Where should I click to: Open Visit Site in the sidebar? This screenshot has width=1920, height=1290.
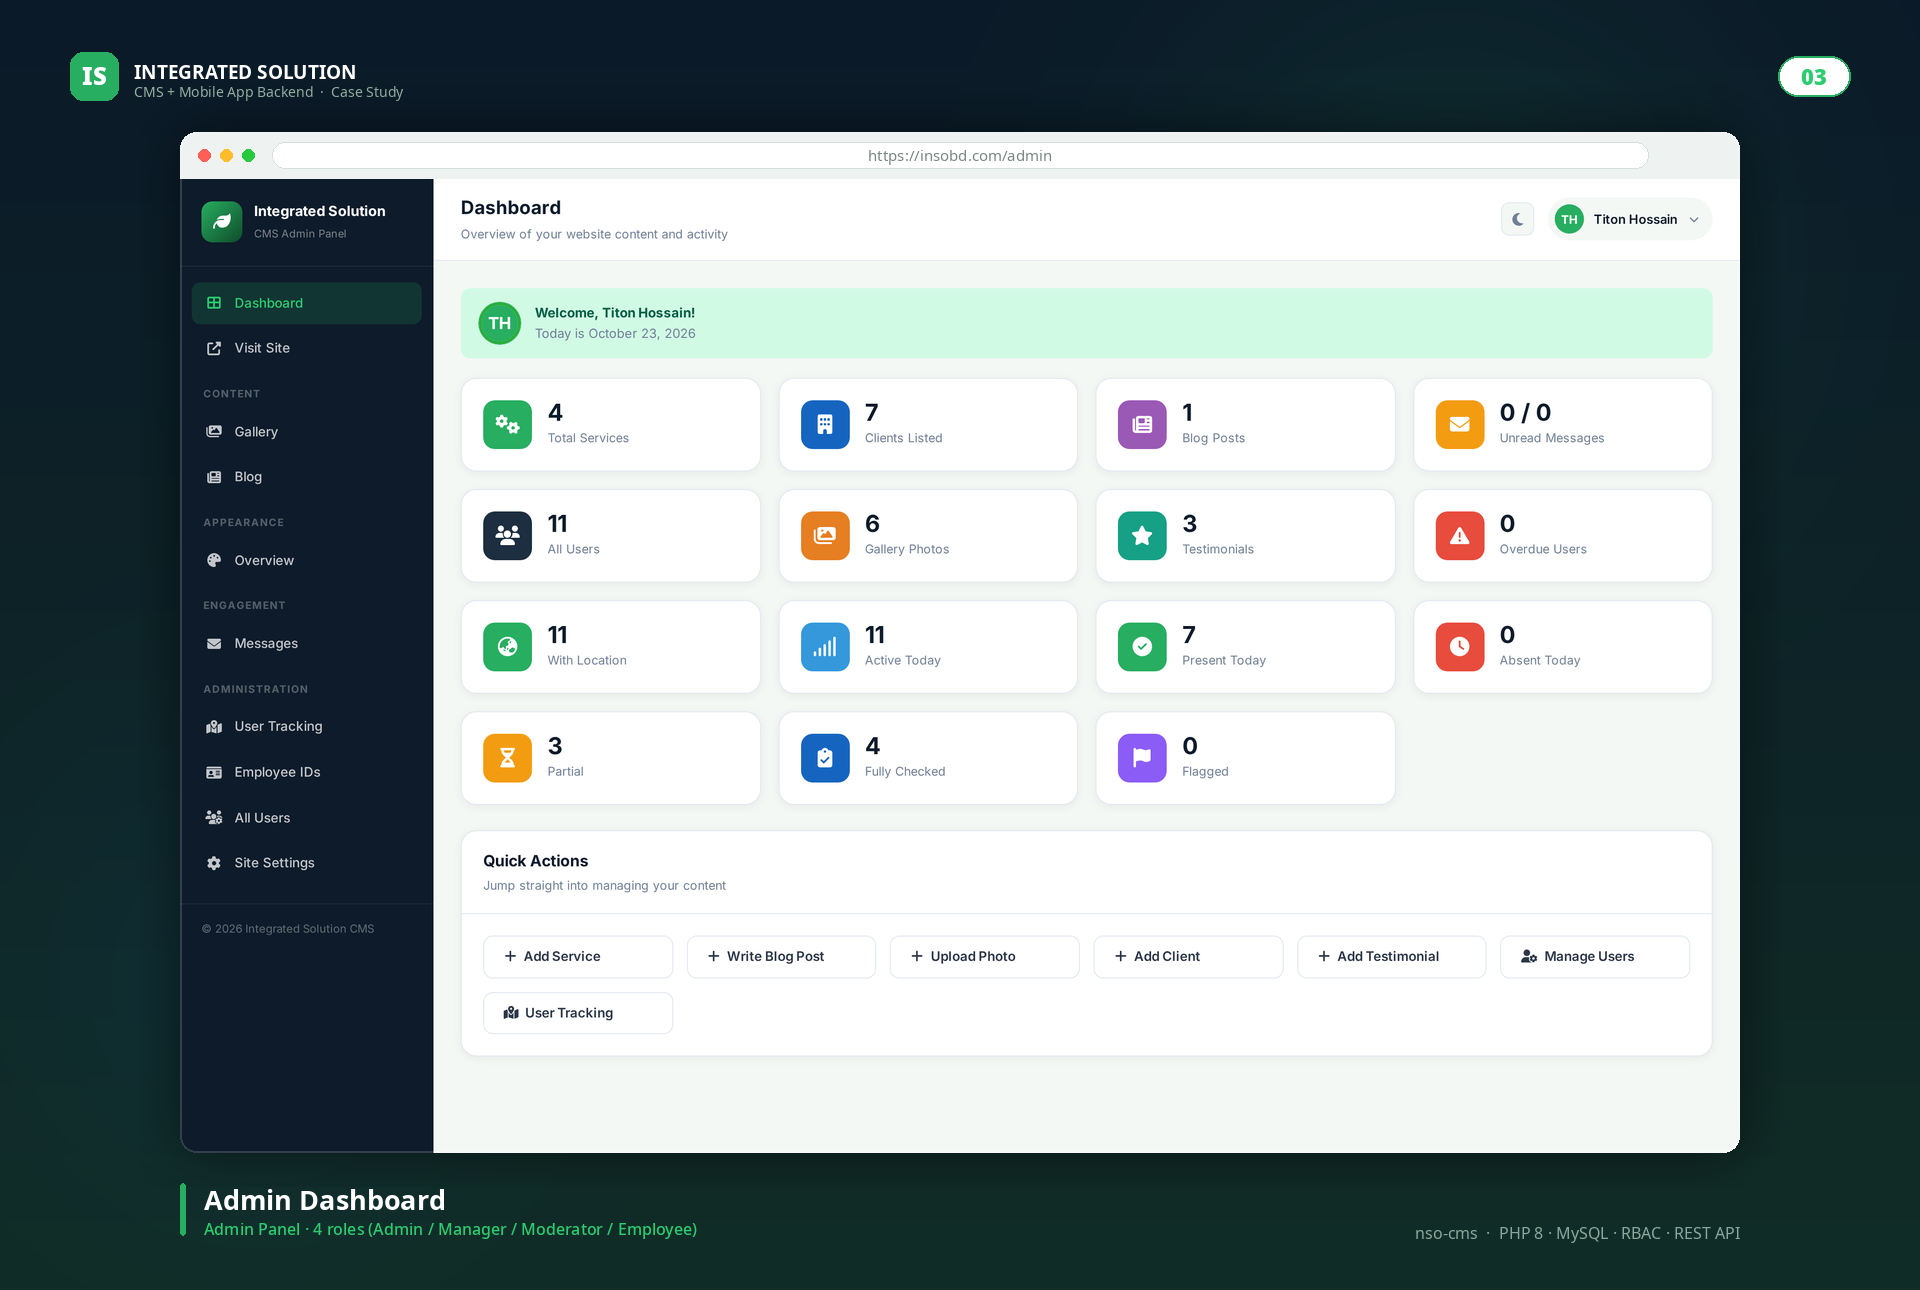click(306, 348)
